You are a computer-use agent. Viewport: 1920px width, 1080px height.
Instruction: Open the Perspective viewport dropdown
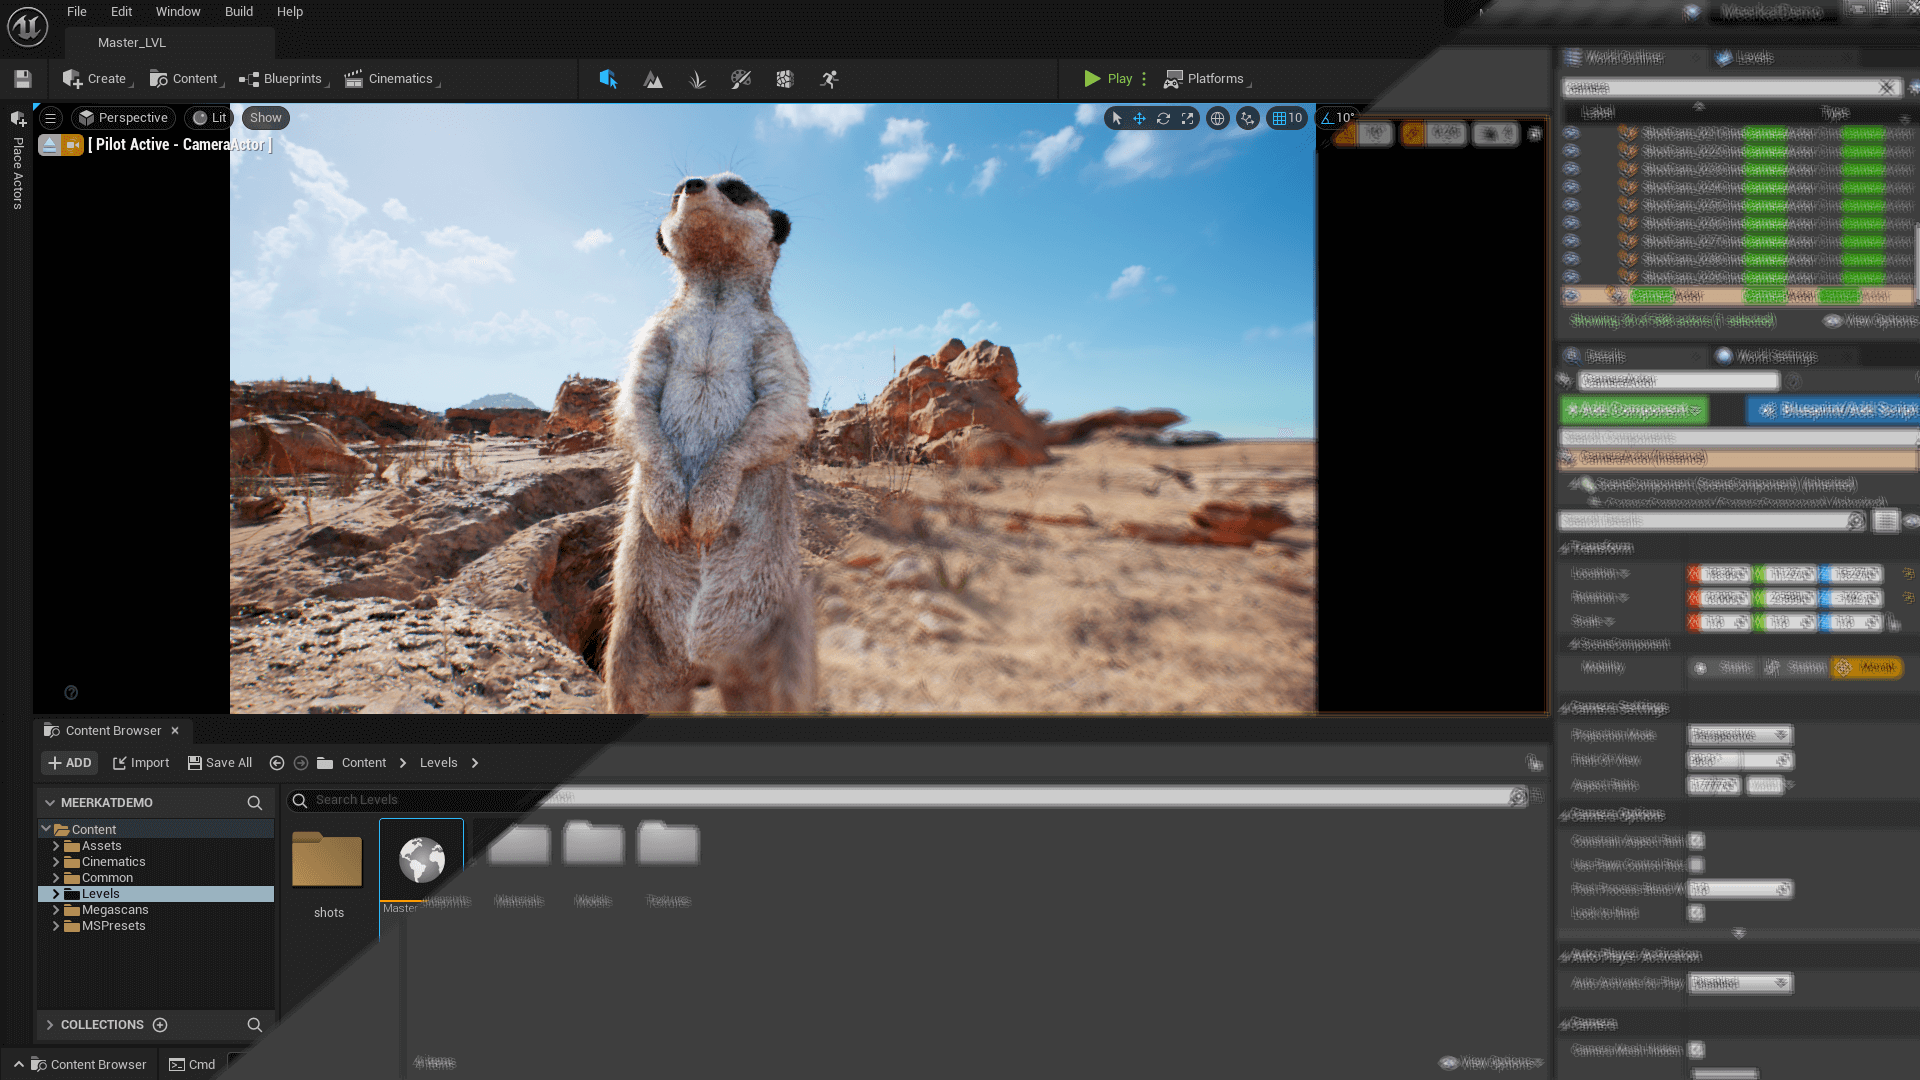123,117
